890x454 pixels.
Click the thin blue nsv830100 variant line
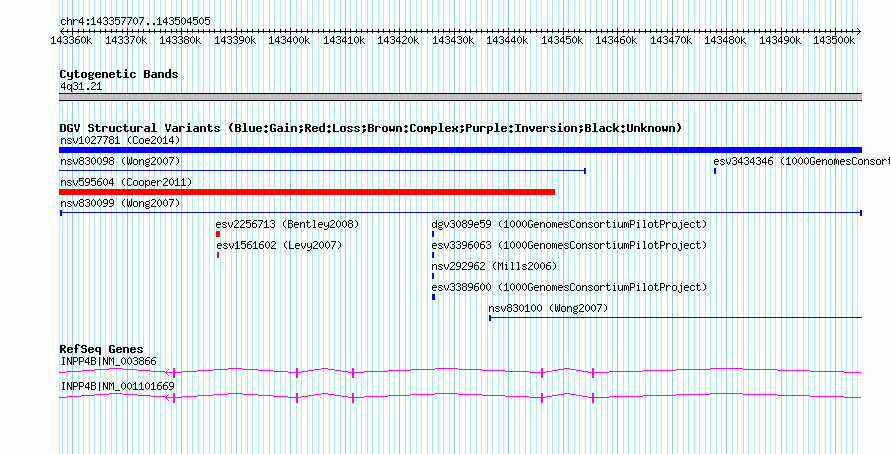click(675, 318)
